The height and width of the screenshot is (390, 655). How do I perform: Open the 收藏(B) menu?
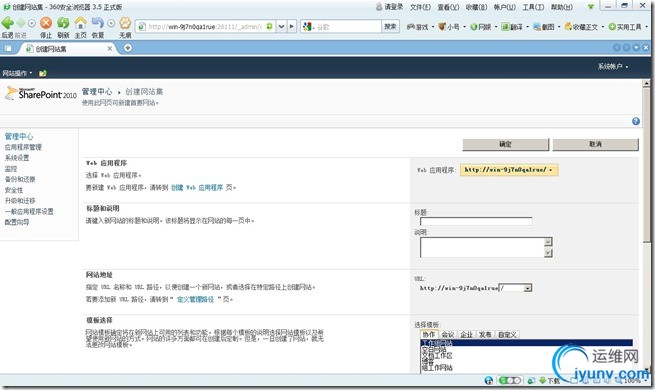click(477, 7)
